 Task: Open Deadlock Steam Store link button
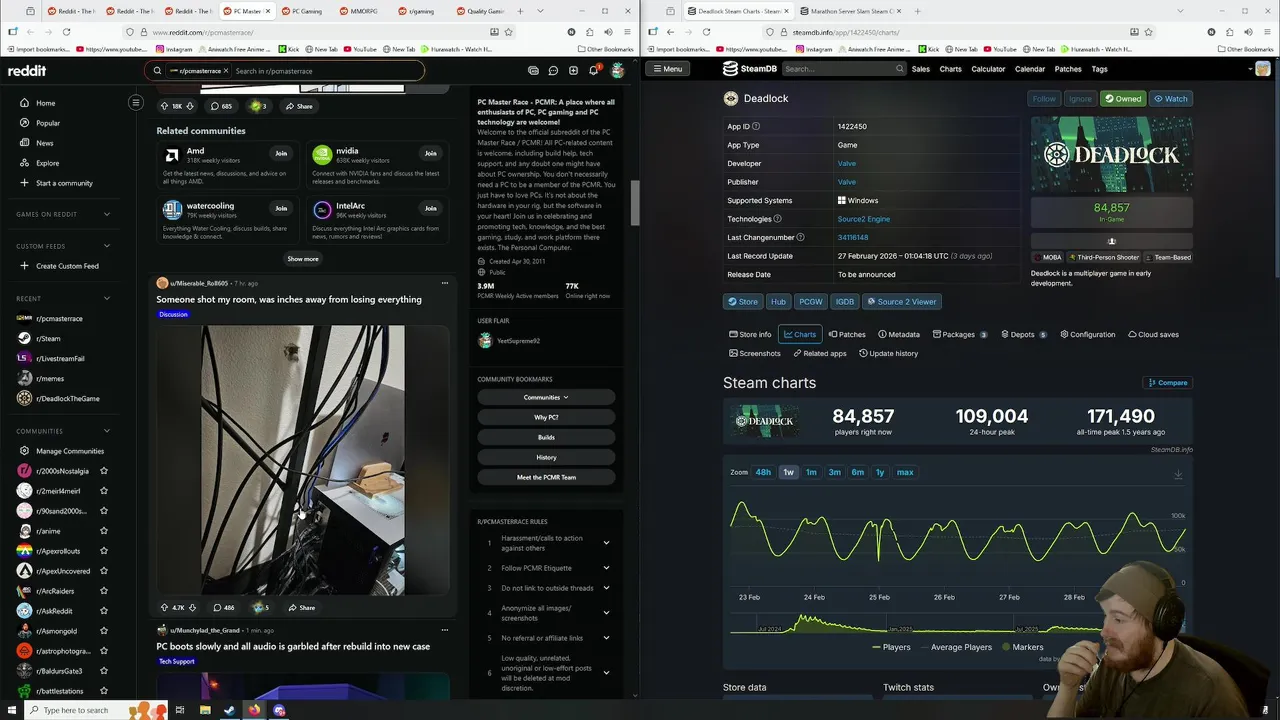tap(742, 301)
